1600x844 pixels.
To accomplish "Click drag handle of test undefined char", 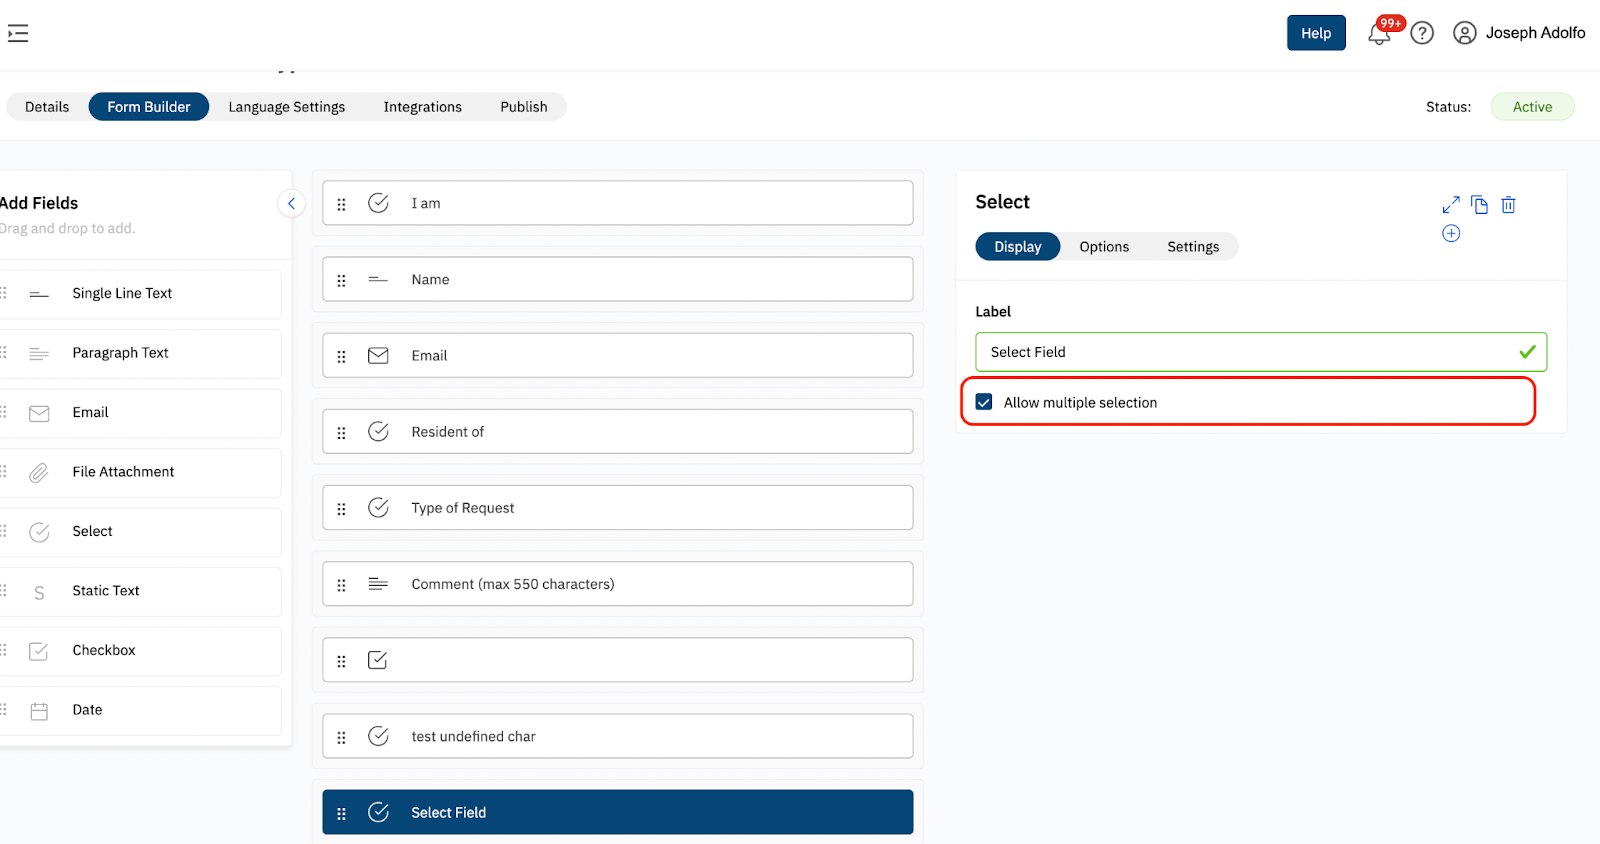I will 341,737.
